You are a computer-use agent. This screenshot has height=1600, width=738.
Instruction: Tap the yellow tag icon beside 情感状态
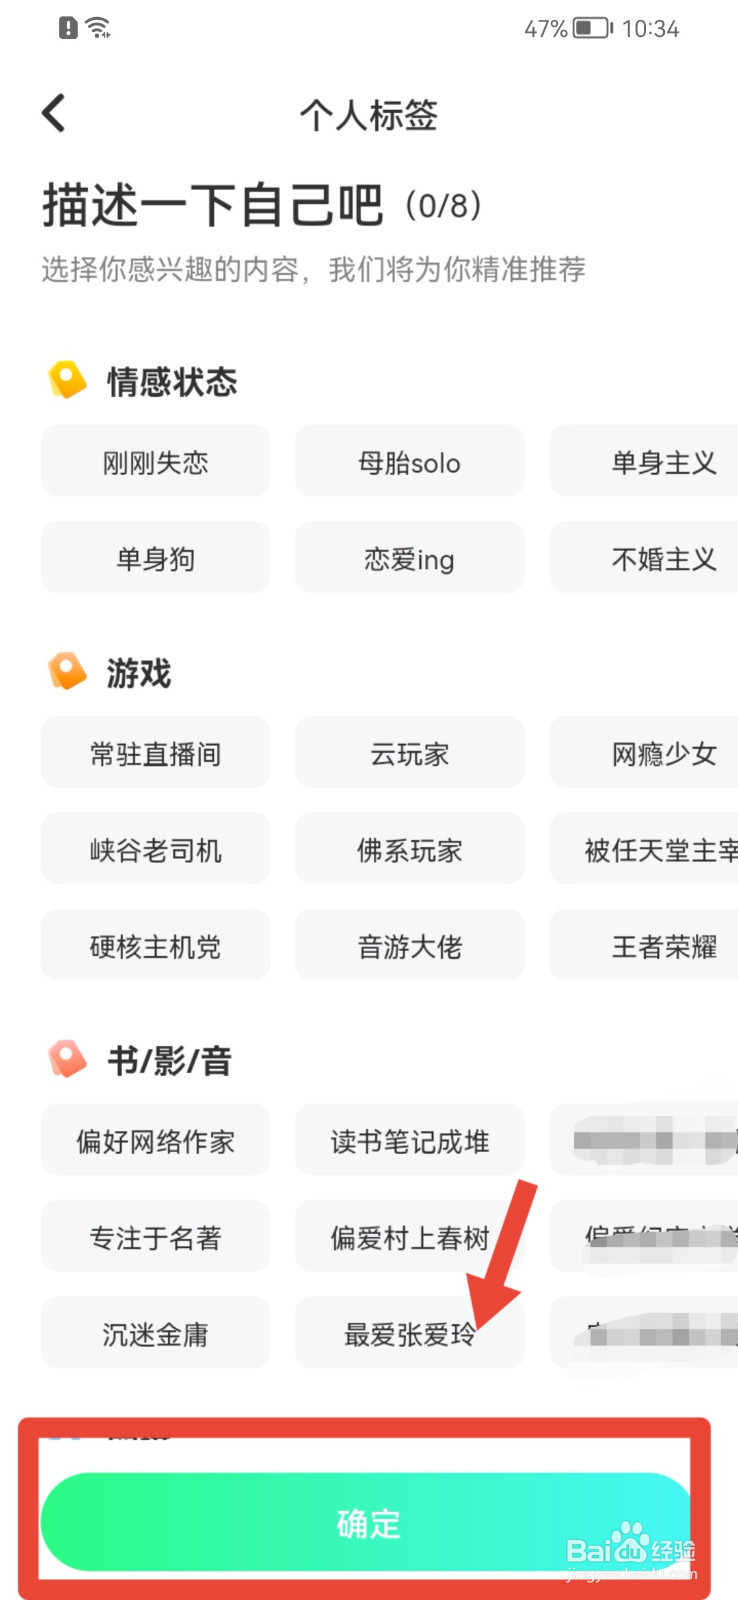coord(67,380)
